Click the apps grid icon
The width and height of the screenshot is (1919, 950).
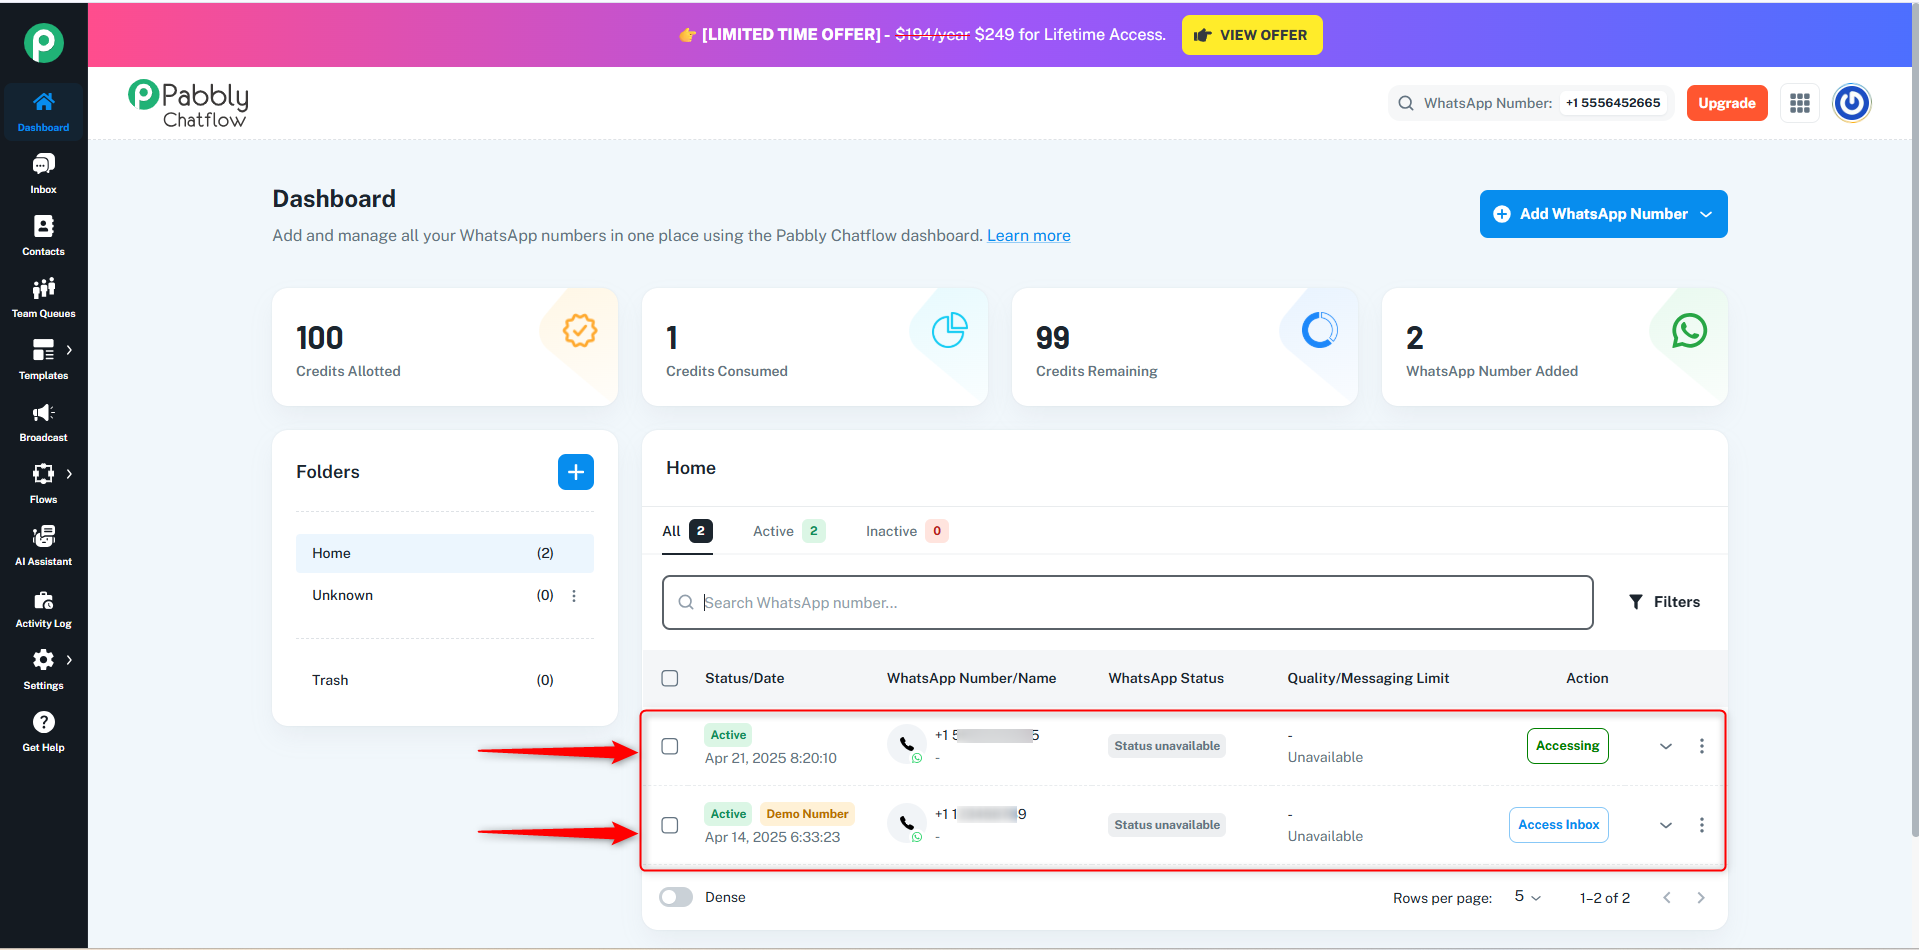click(1800, 103)
